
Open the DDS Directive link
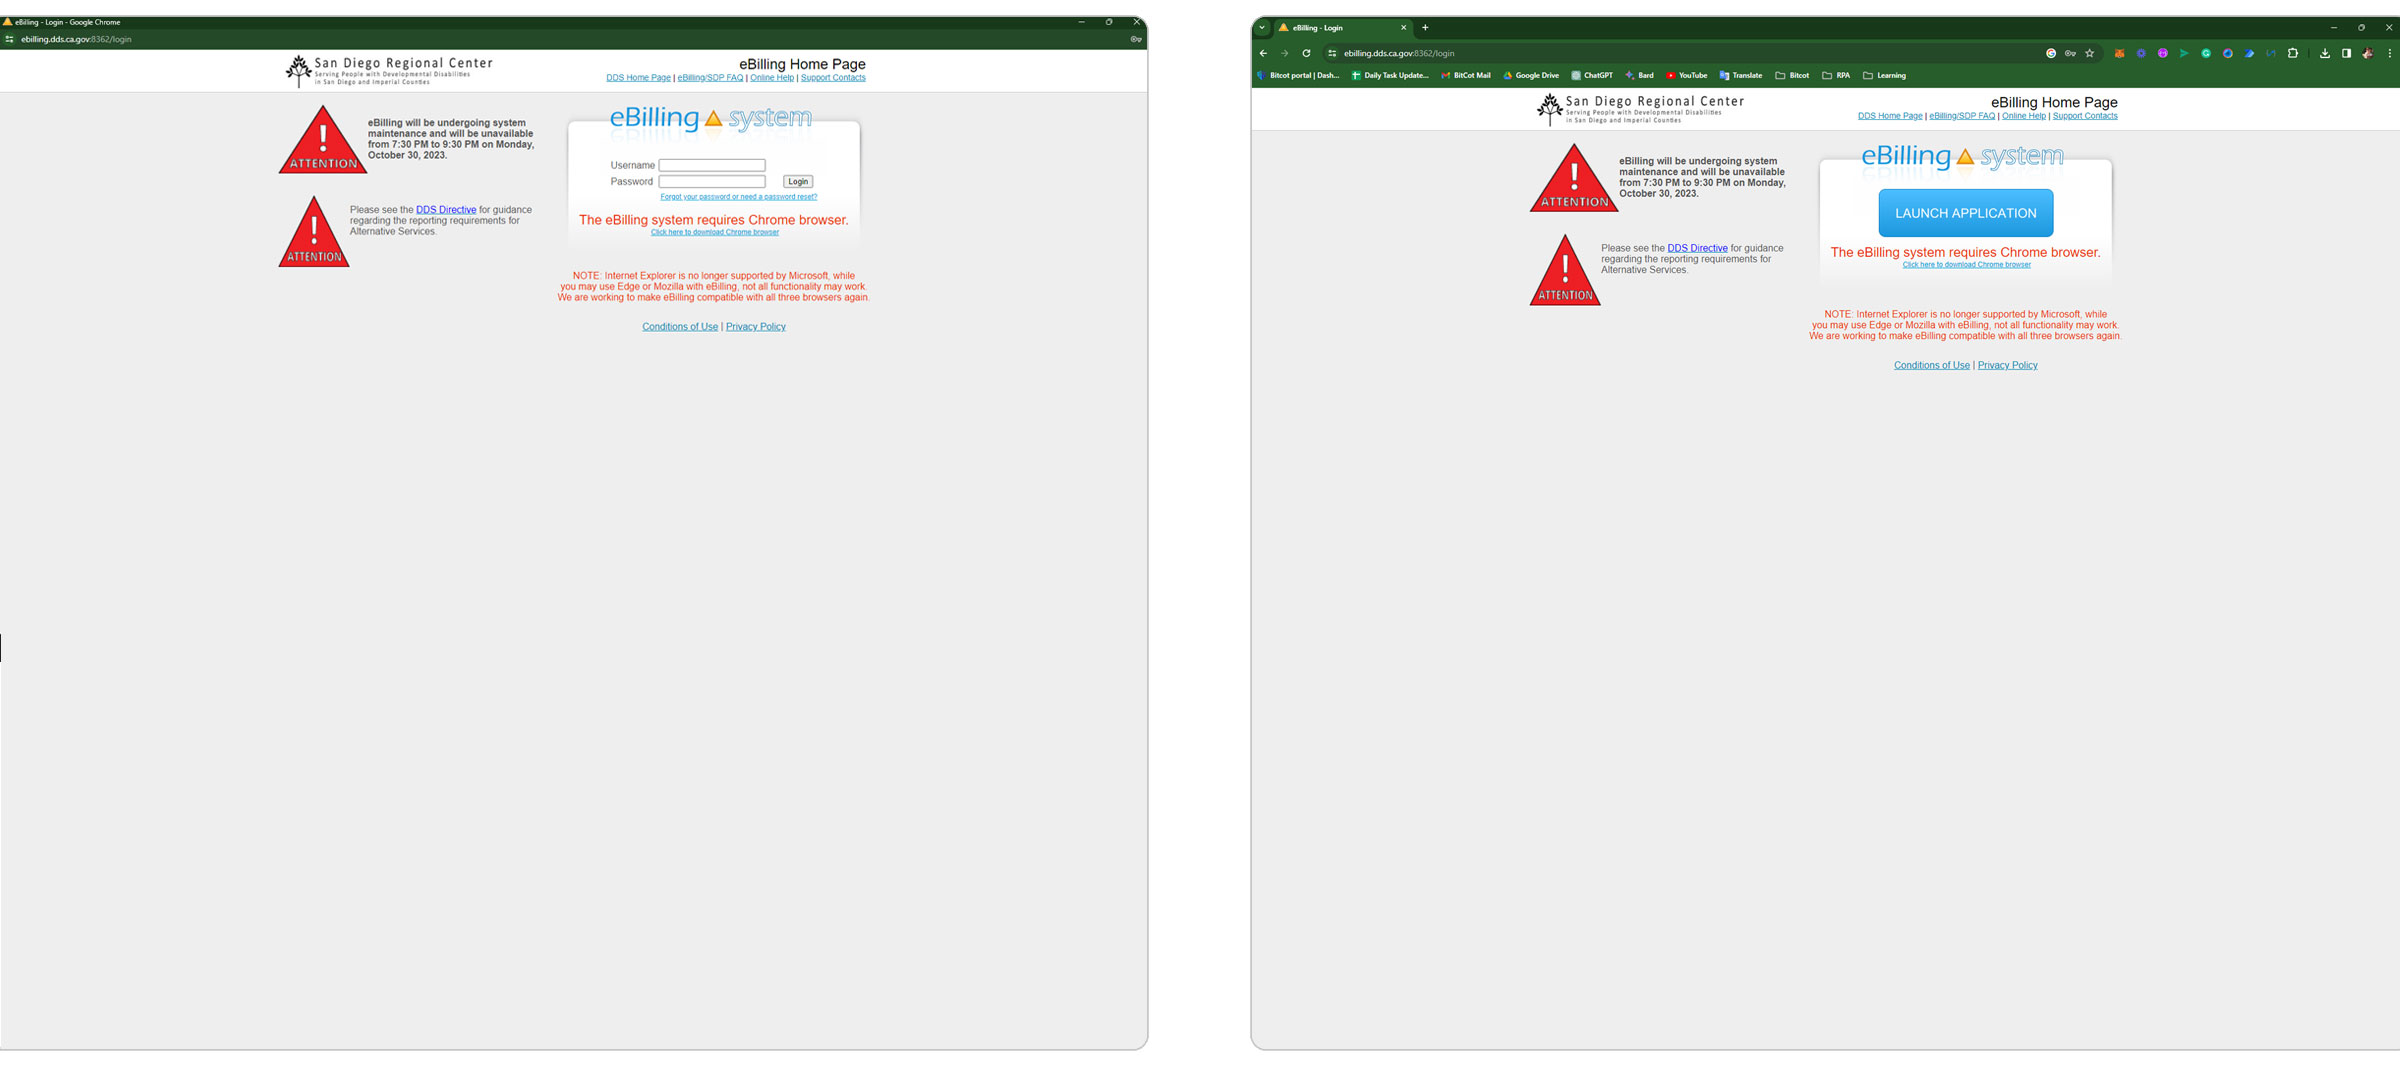pyautogui.click(x=447, y=209)
